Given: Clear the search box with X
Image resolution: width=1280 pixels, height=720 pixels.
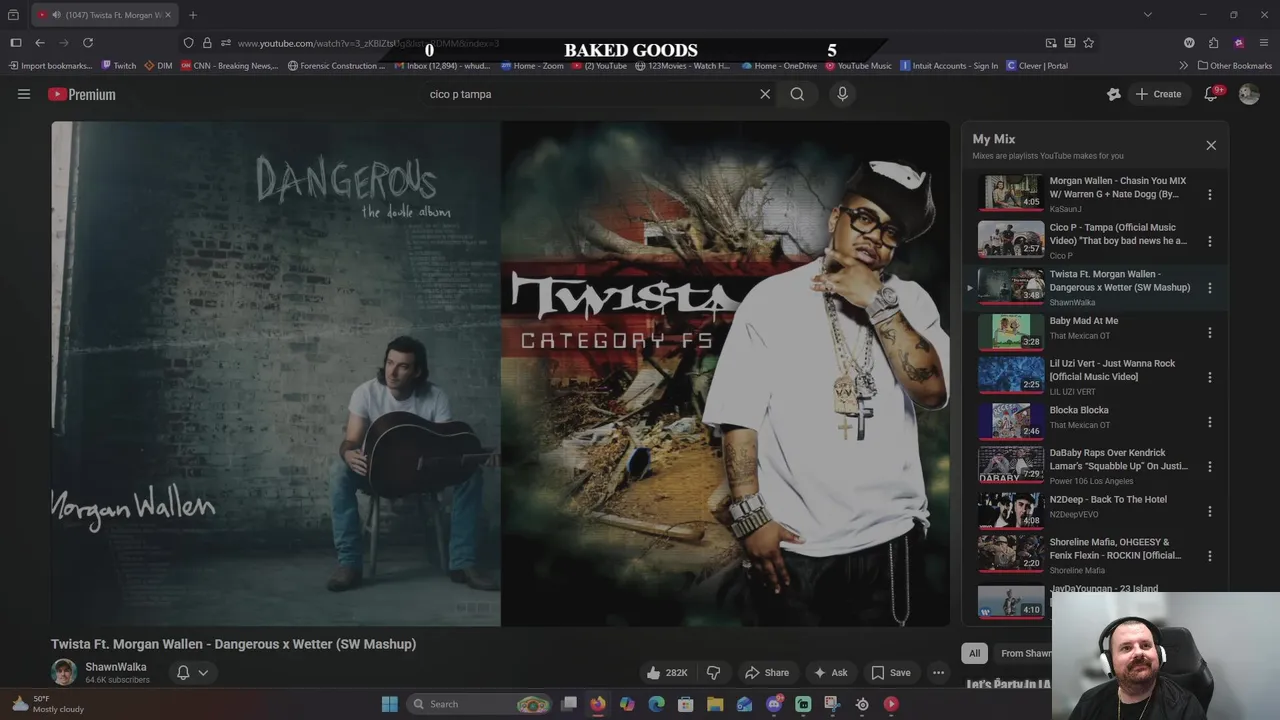Looking at the screenshot, I should coord(765,94).
